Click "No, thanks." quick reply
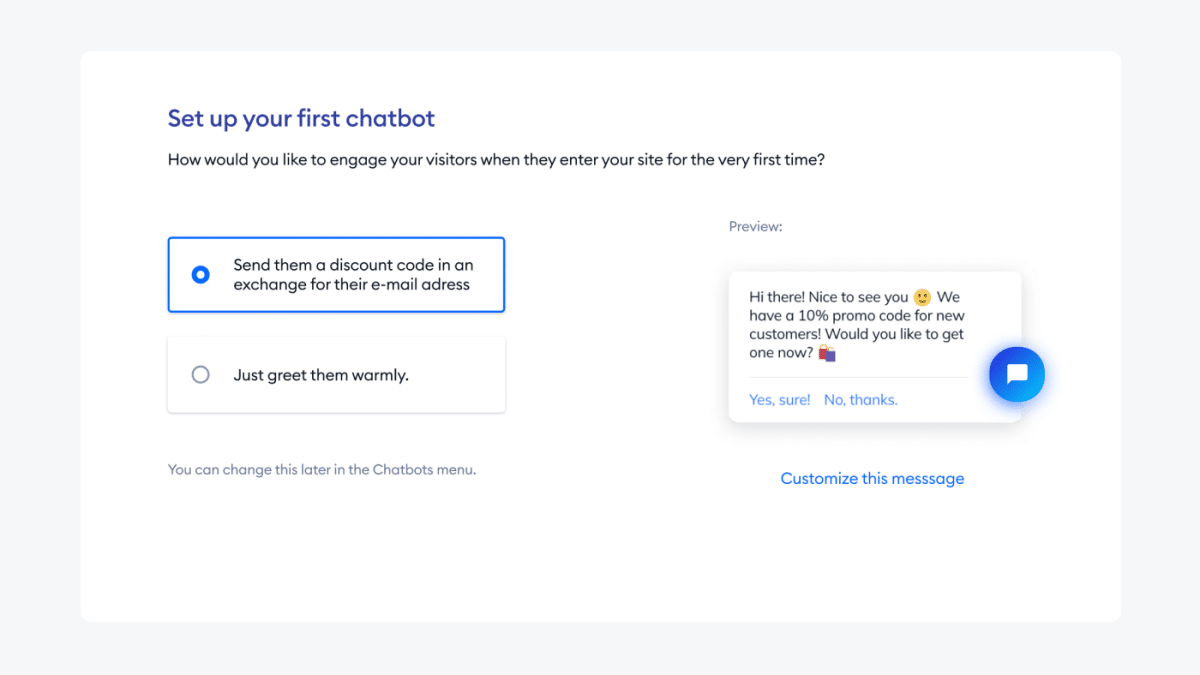1200x675 pixels. tap(860, 399)
